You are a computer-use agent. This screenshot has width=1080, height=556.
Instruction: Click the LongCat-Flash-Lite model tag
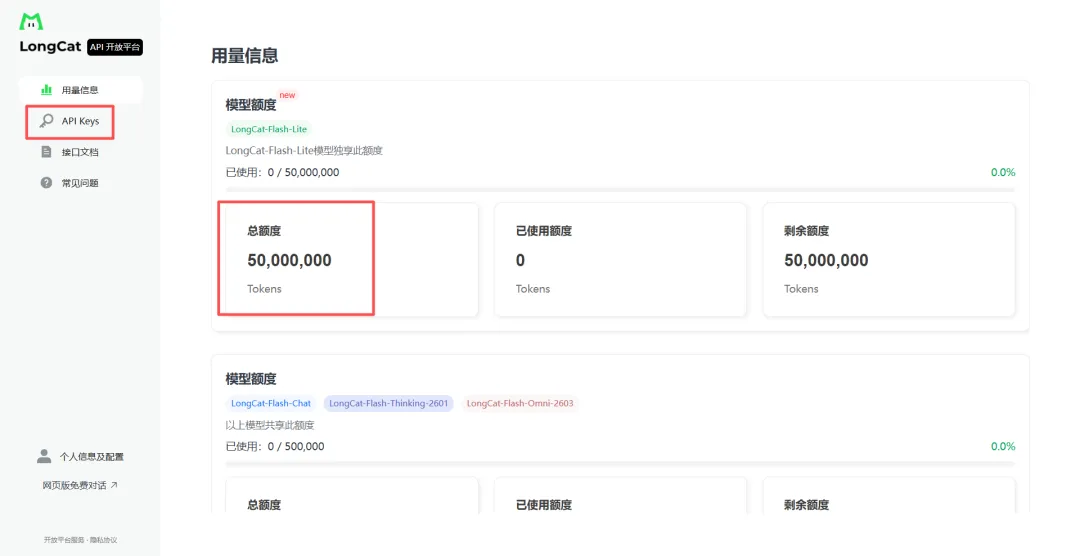pyautogui.click(x=269, y=129)
